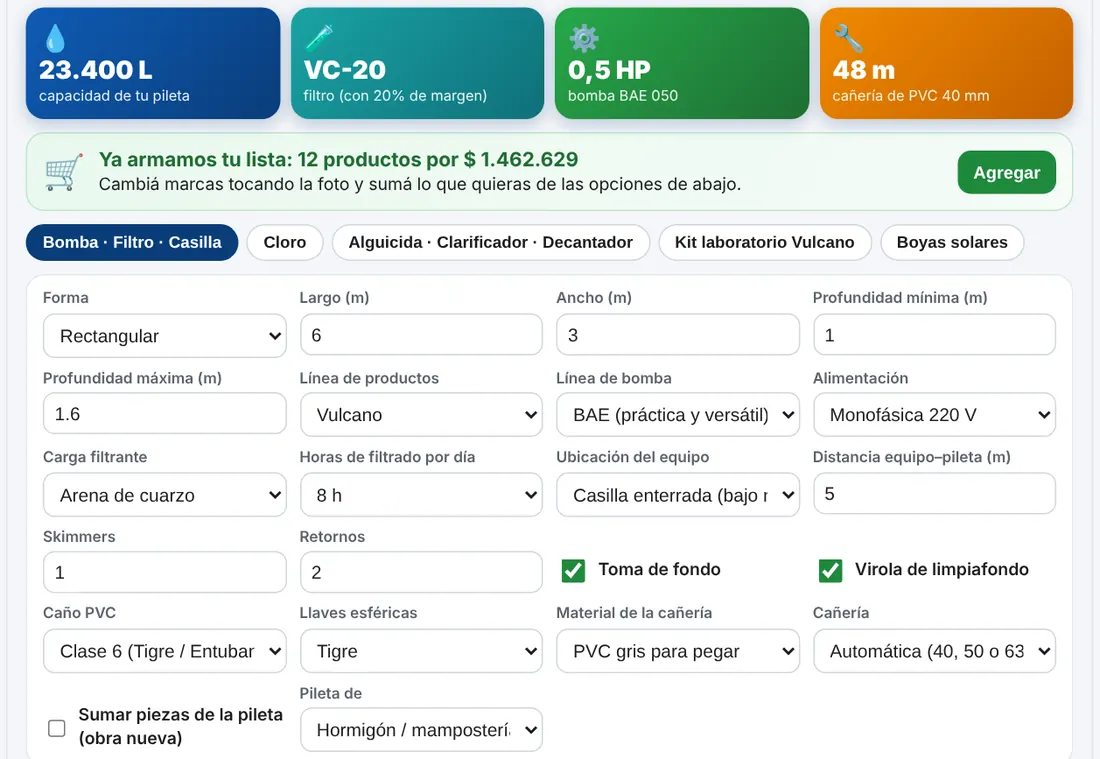Open Cañería dropdown set to Automática
This screenshot has height=759, width=1100.
tap(934, 651)
